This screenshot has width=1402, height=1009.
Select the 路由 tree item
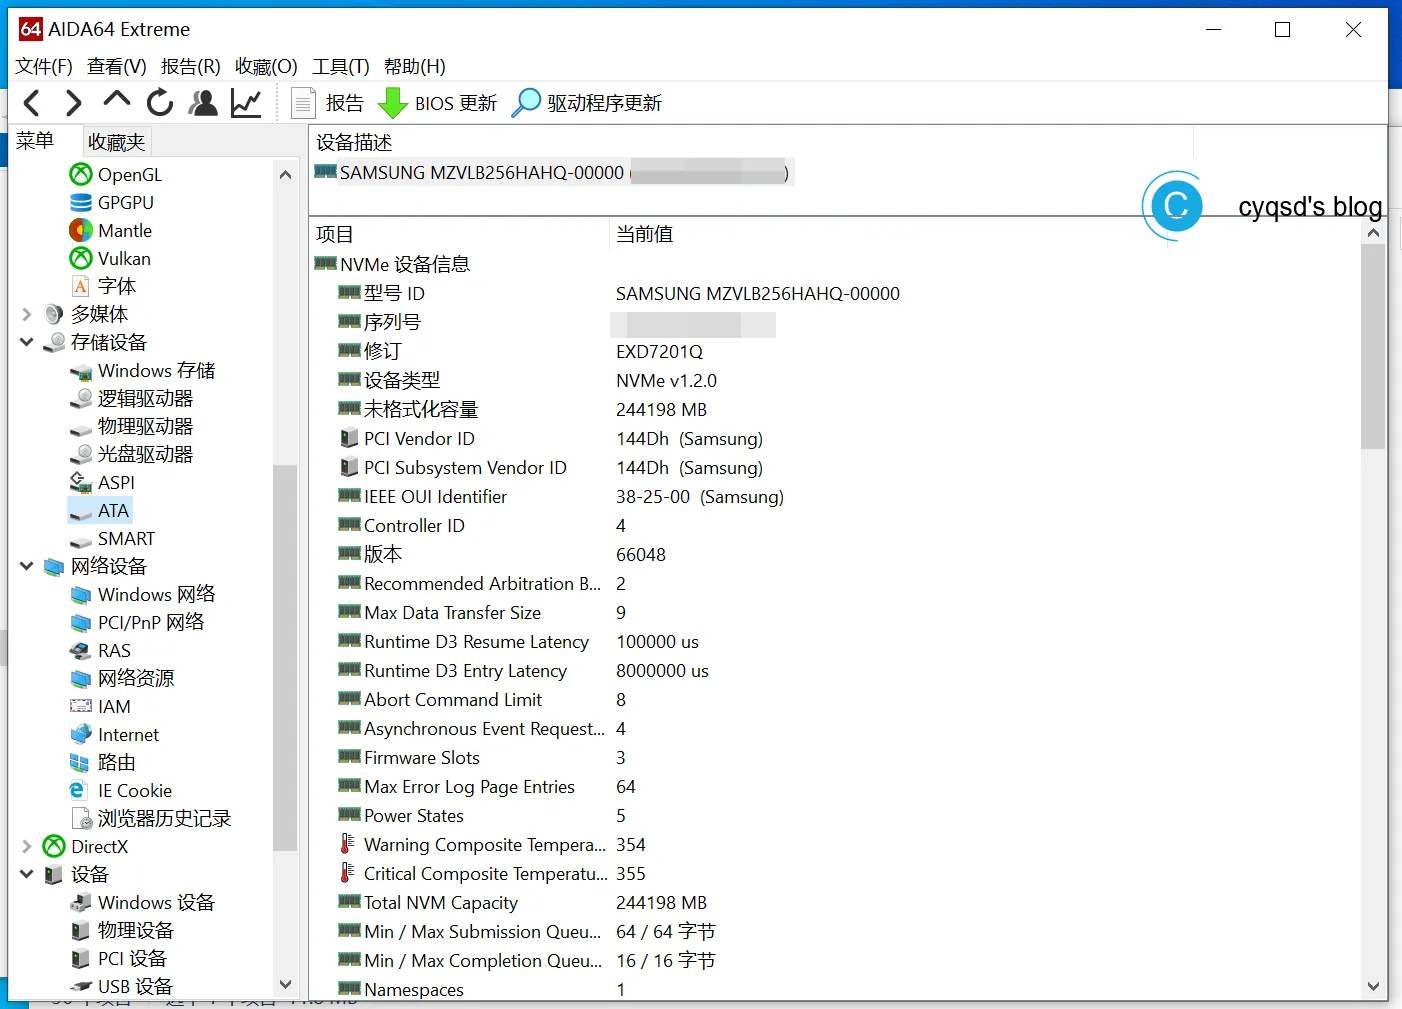pyautogui.click(x=103, y=762)
